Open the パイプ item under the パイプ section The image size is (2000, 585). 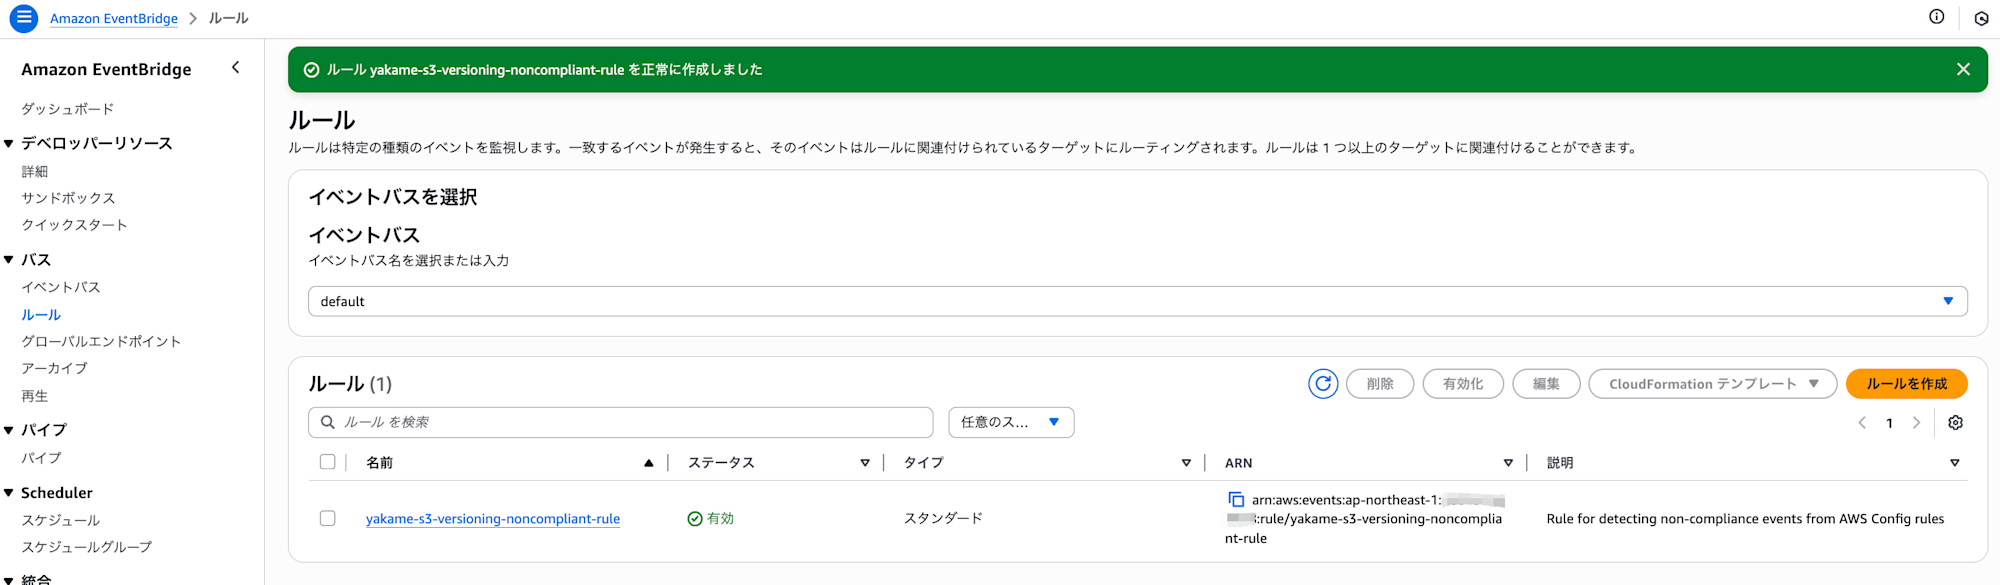[x=41, y=458]
